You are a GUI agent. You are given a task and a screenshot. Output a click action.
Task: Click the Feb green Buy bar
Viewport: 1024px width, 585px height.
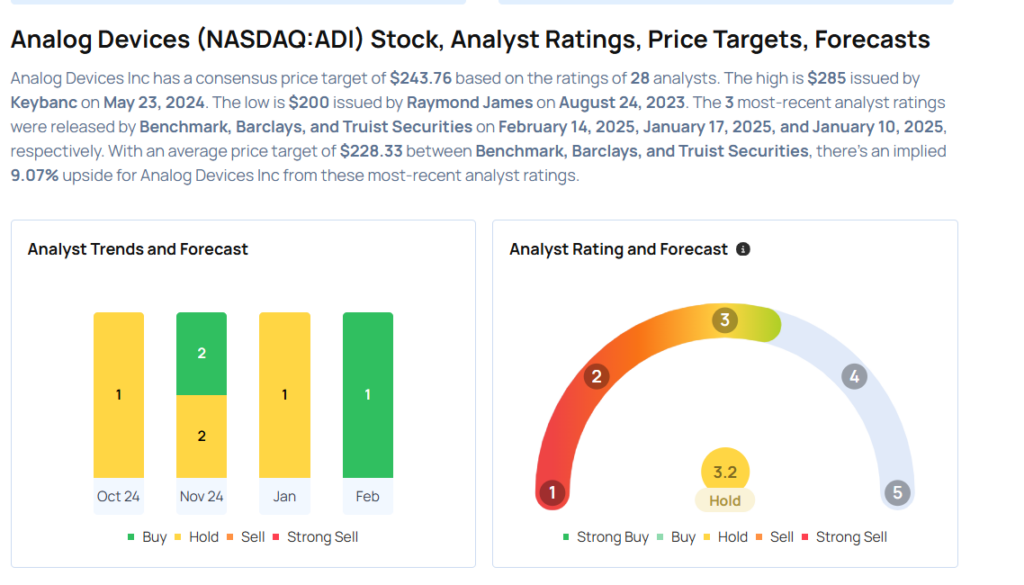click(367, 395)
